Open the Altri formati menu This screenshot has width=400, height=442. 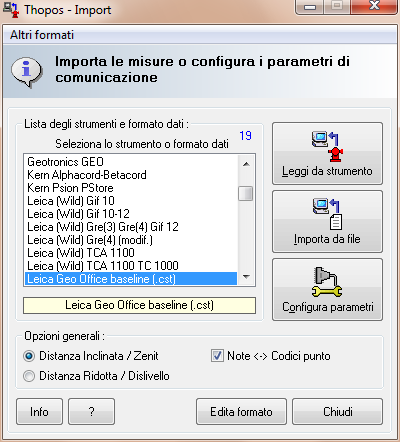click(42, 35)
